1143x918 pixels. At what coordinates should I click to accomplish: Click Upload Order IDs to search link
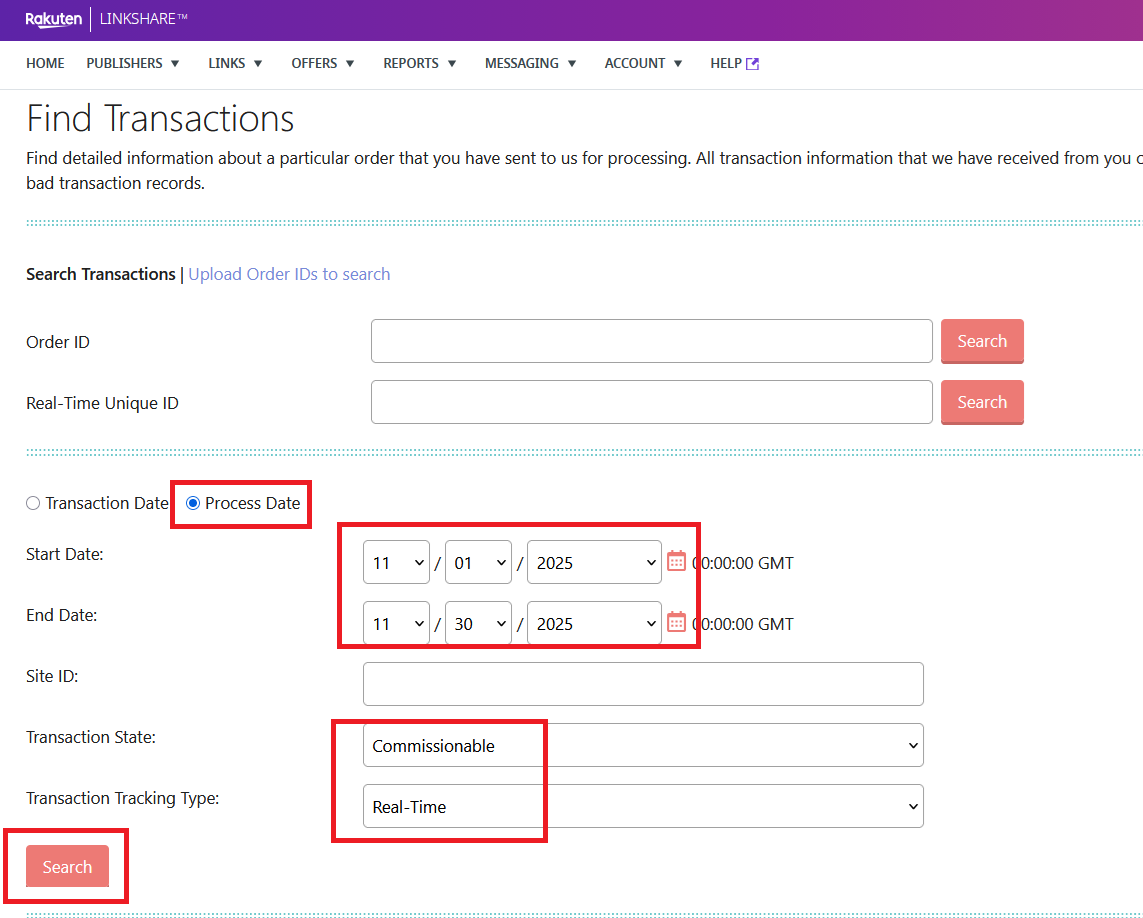pos(289,274)
